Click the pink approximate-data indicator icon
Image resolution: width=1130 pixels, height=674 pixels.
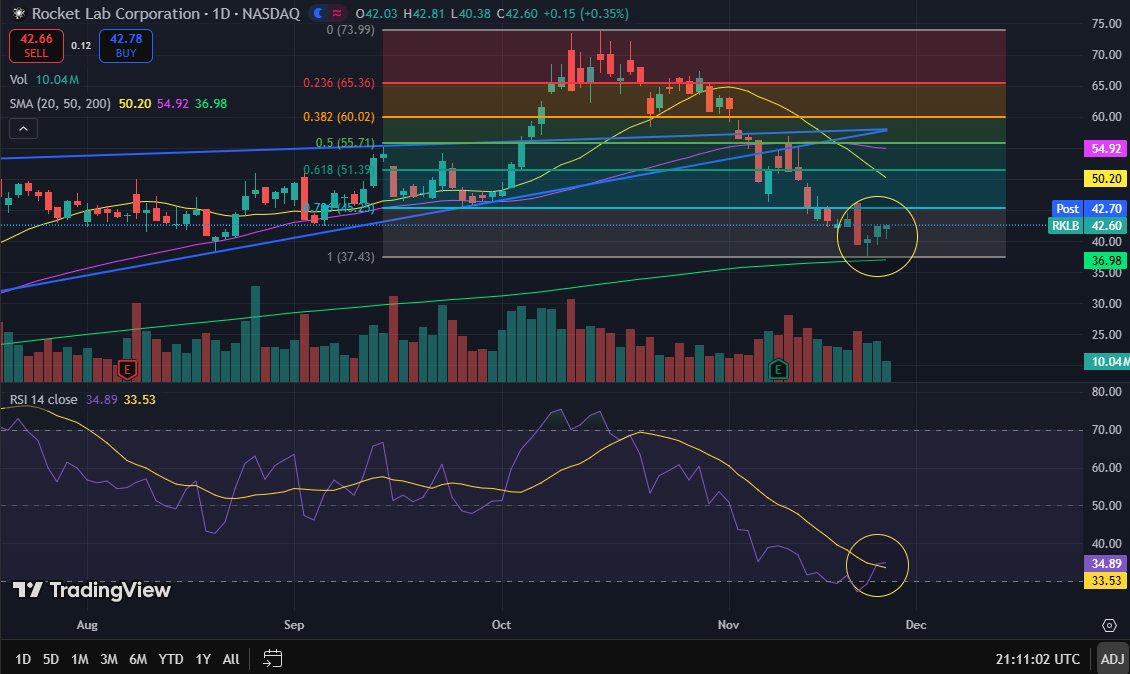[337, 13]
